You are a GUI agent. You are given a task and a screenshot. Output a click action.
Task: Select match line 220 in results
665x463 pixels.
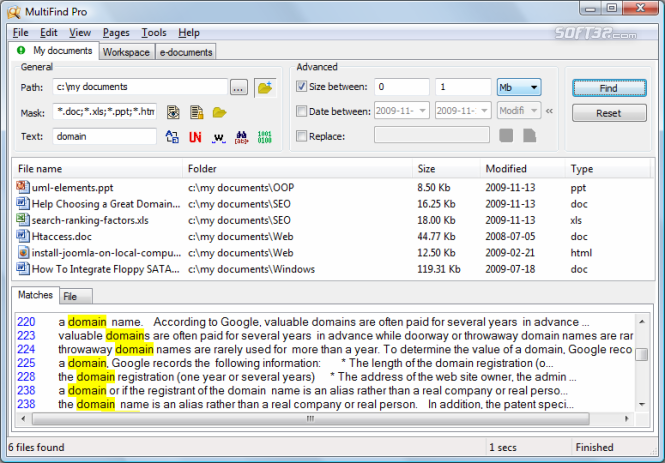[x=324, y=322]
